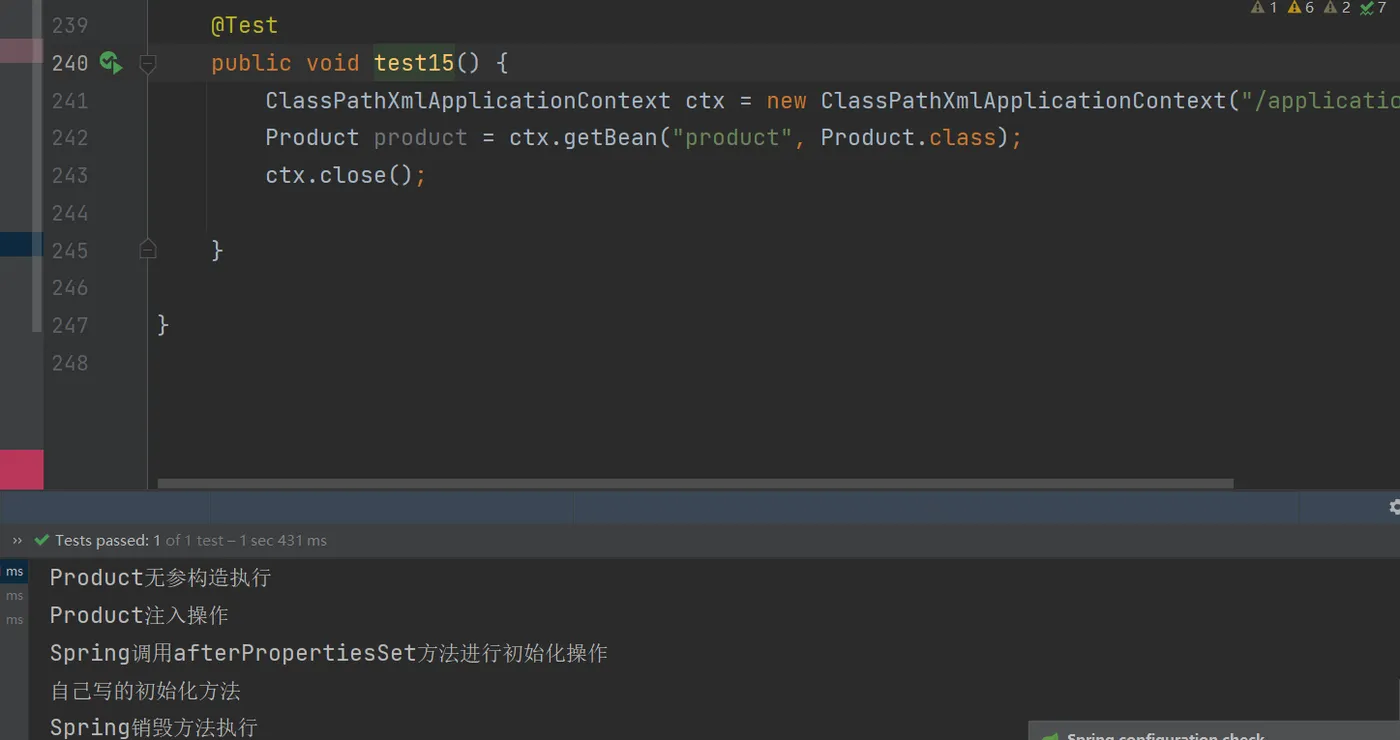1400x740 pixels.
Task: Click the Spring leaf icon in the notification
Action: [1051, 735]
